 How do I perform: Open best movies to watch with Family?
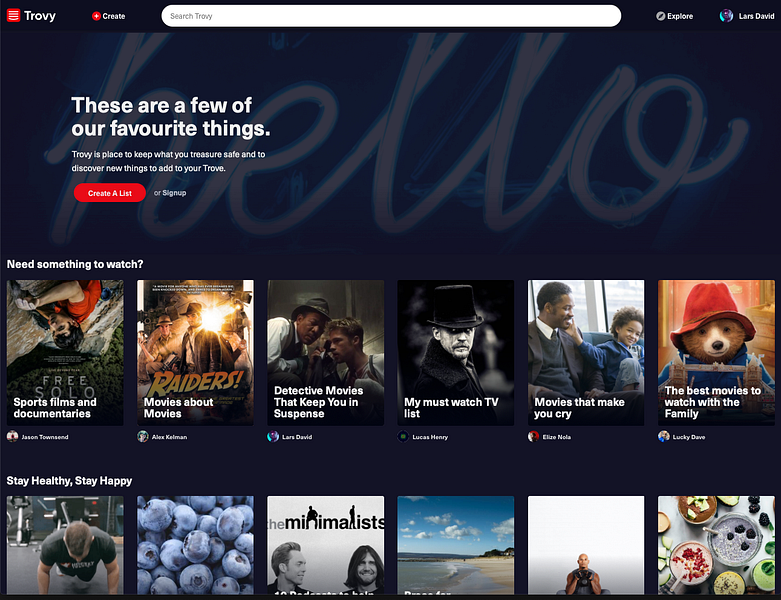(716, 353)
